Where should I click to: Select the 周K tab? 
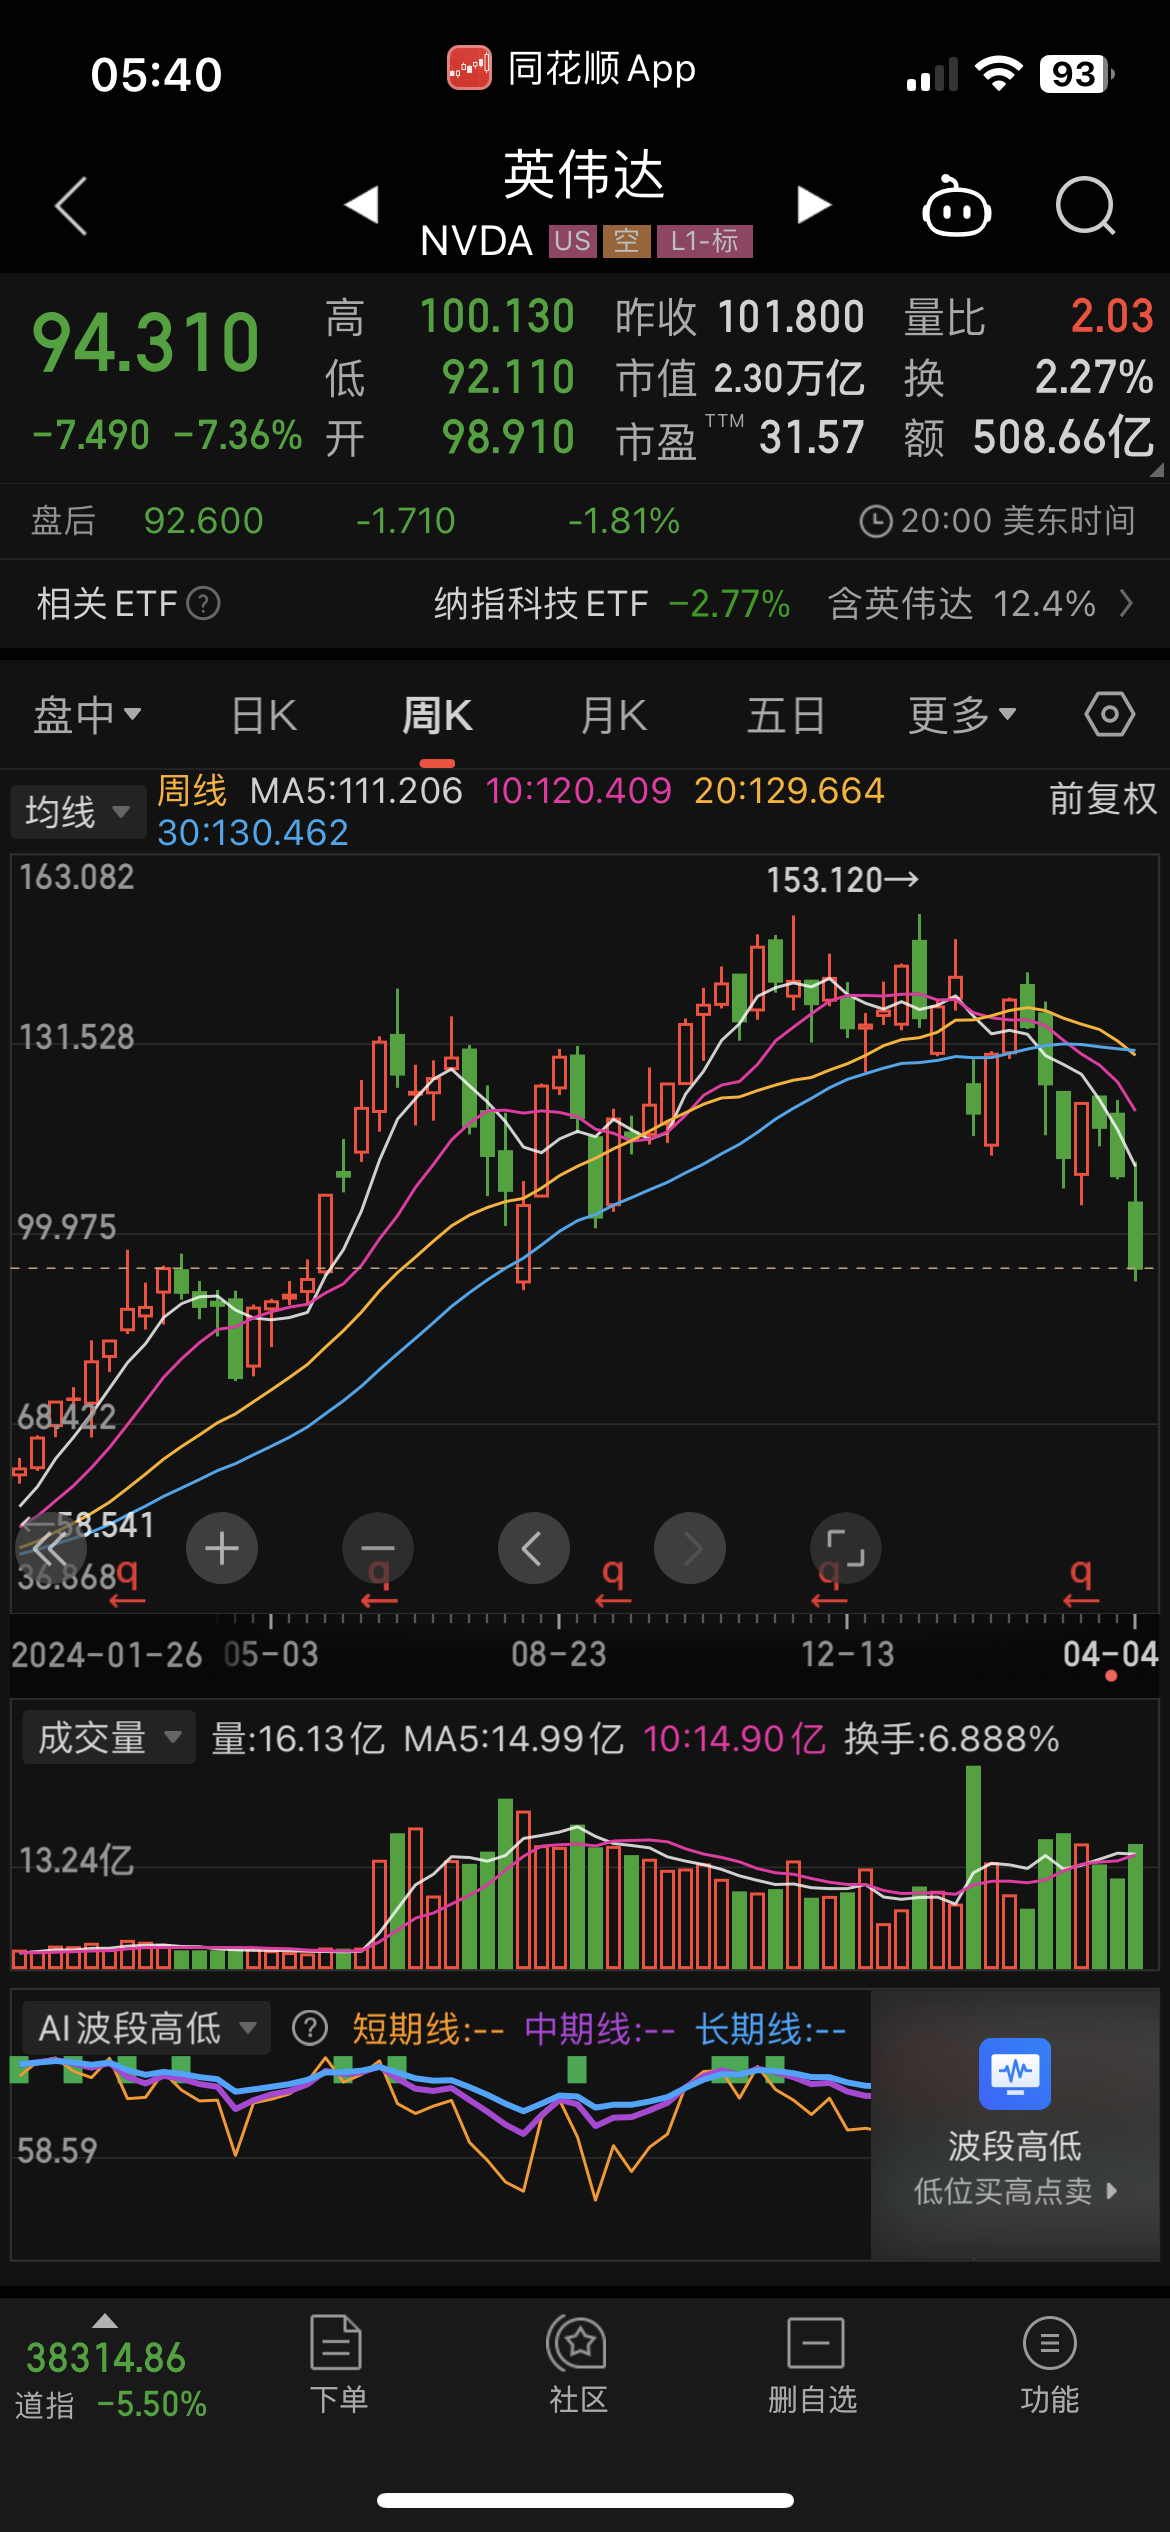(437, 716)
